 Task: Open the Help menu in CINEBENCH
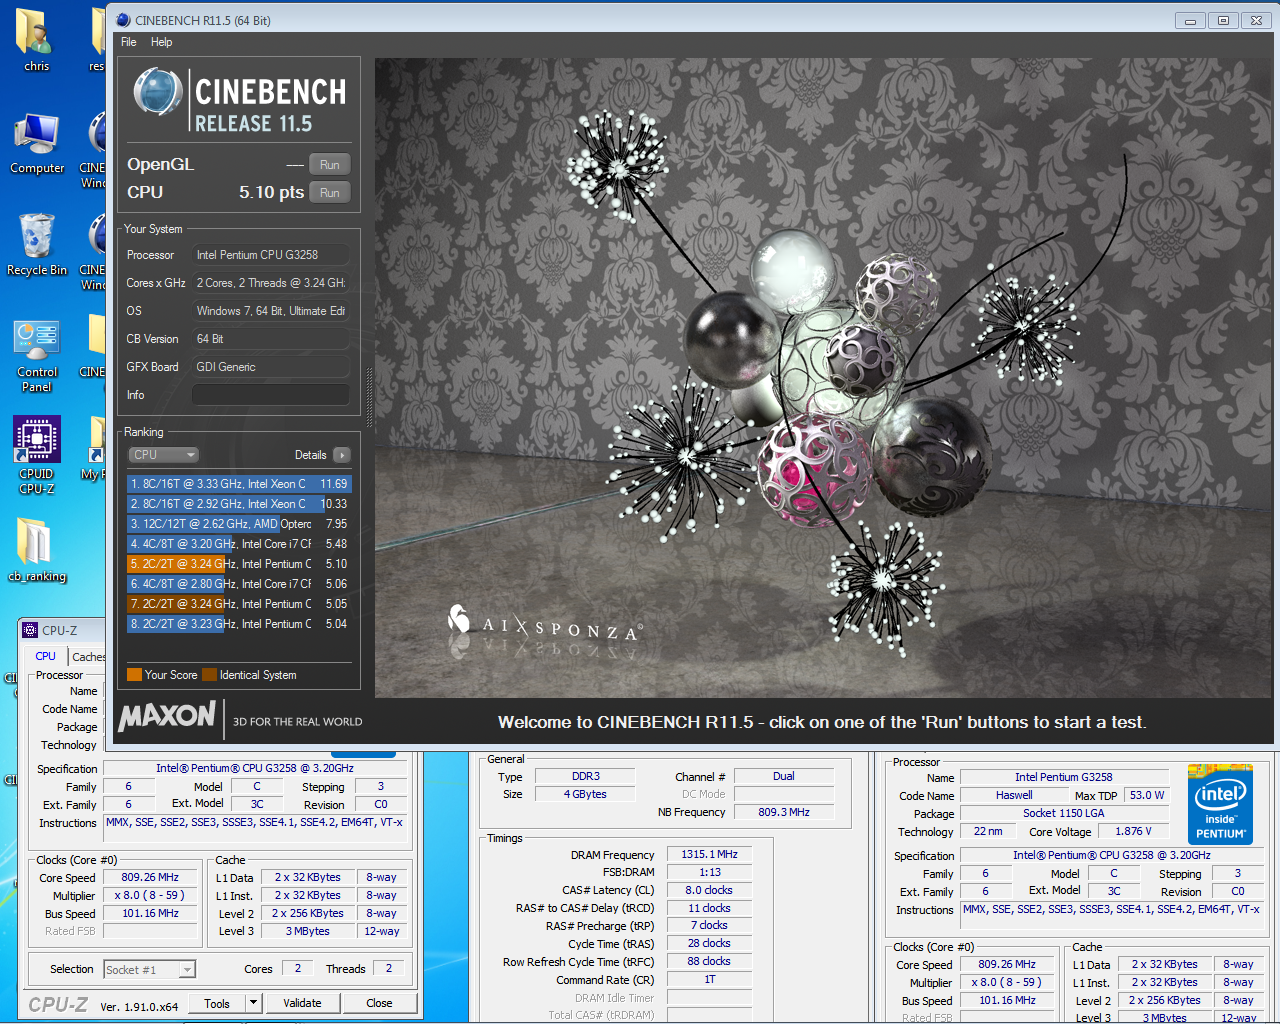tap(161, 42)
